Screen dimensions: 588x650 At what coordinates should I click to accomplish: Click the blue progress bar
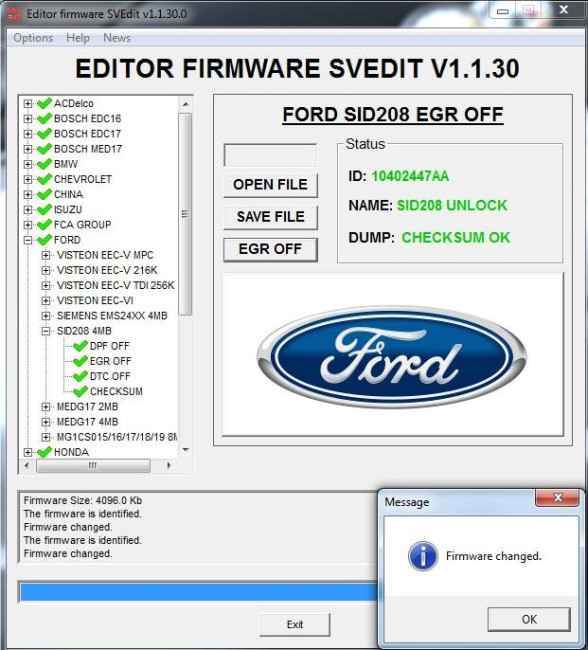point(198,592)
